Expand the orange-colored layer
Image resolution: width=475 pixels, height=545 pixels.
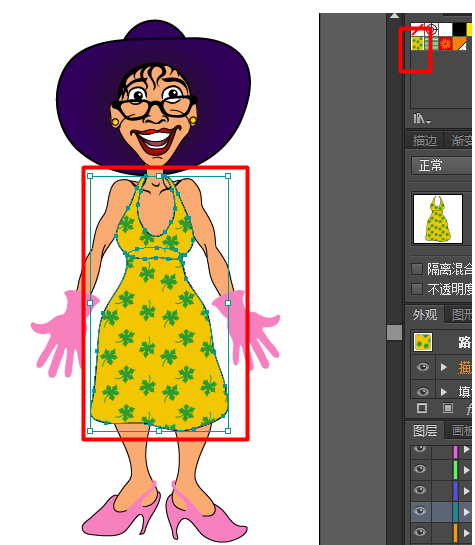pos(467,532)
